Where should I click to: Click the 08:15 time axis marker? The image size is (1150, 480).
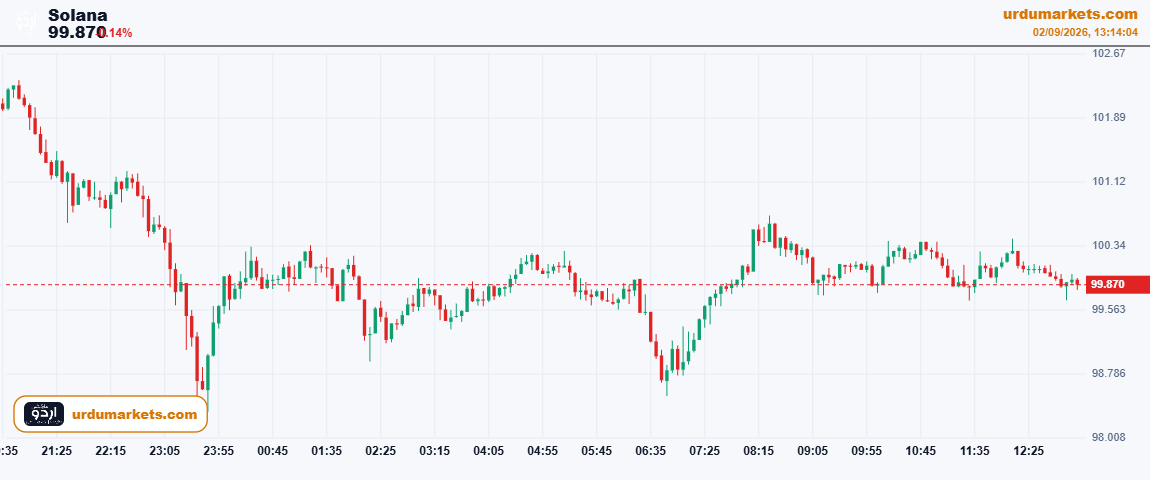(x=758, y=450)
